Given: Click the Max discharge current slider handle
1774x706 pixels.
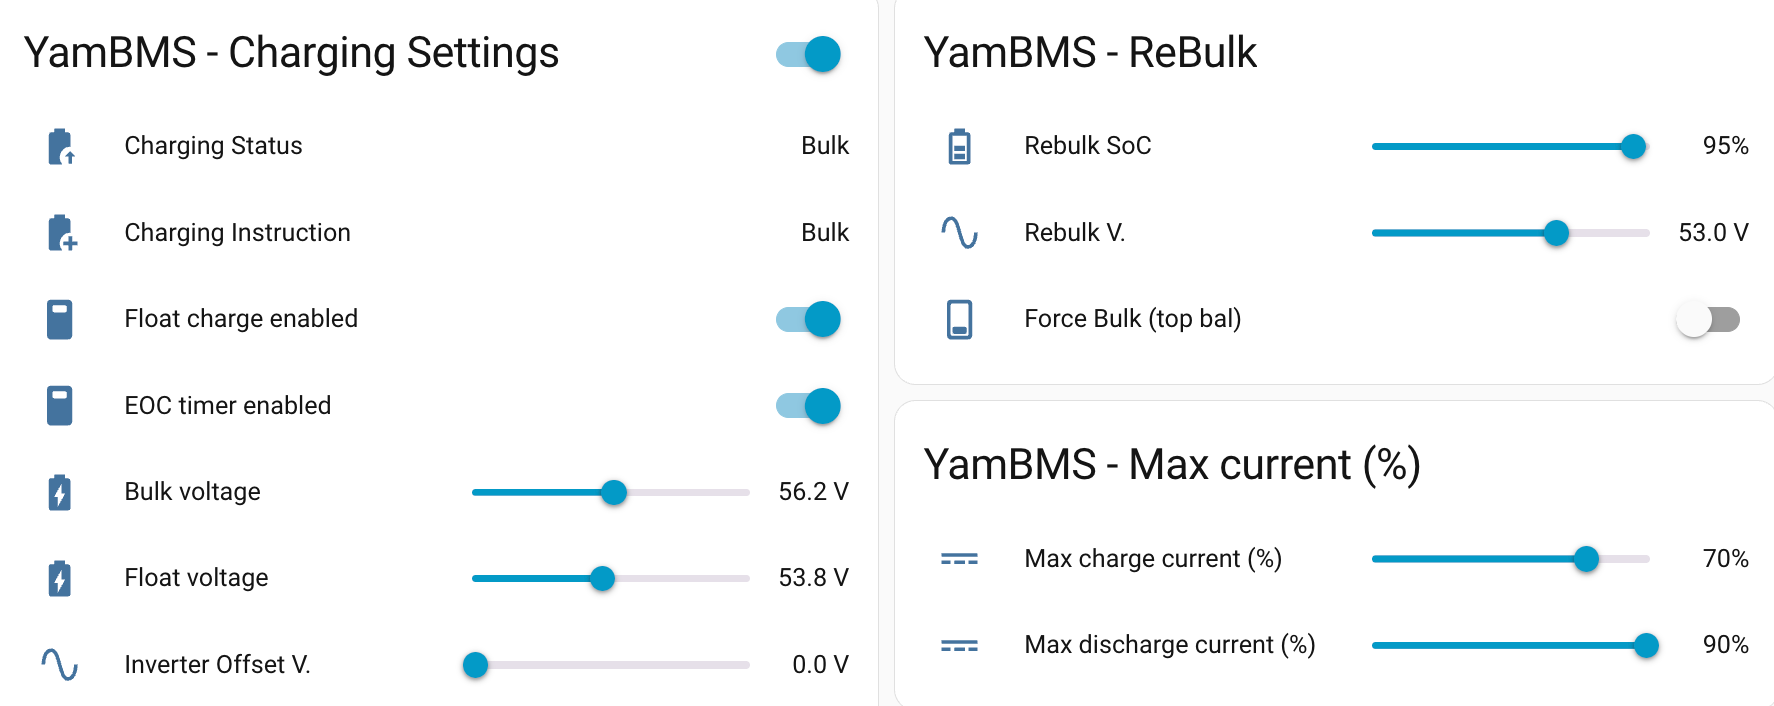Looking at the screenshot, I should click(1646, 646).
